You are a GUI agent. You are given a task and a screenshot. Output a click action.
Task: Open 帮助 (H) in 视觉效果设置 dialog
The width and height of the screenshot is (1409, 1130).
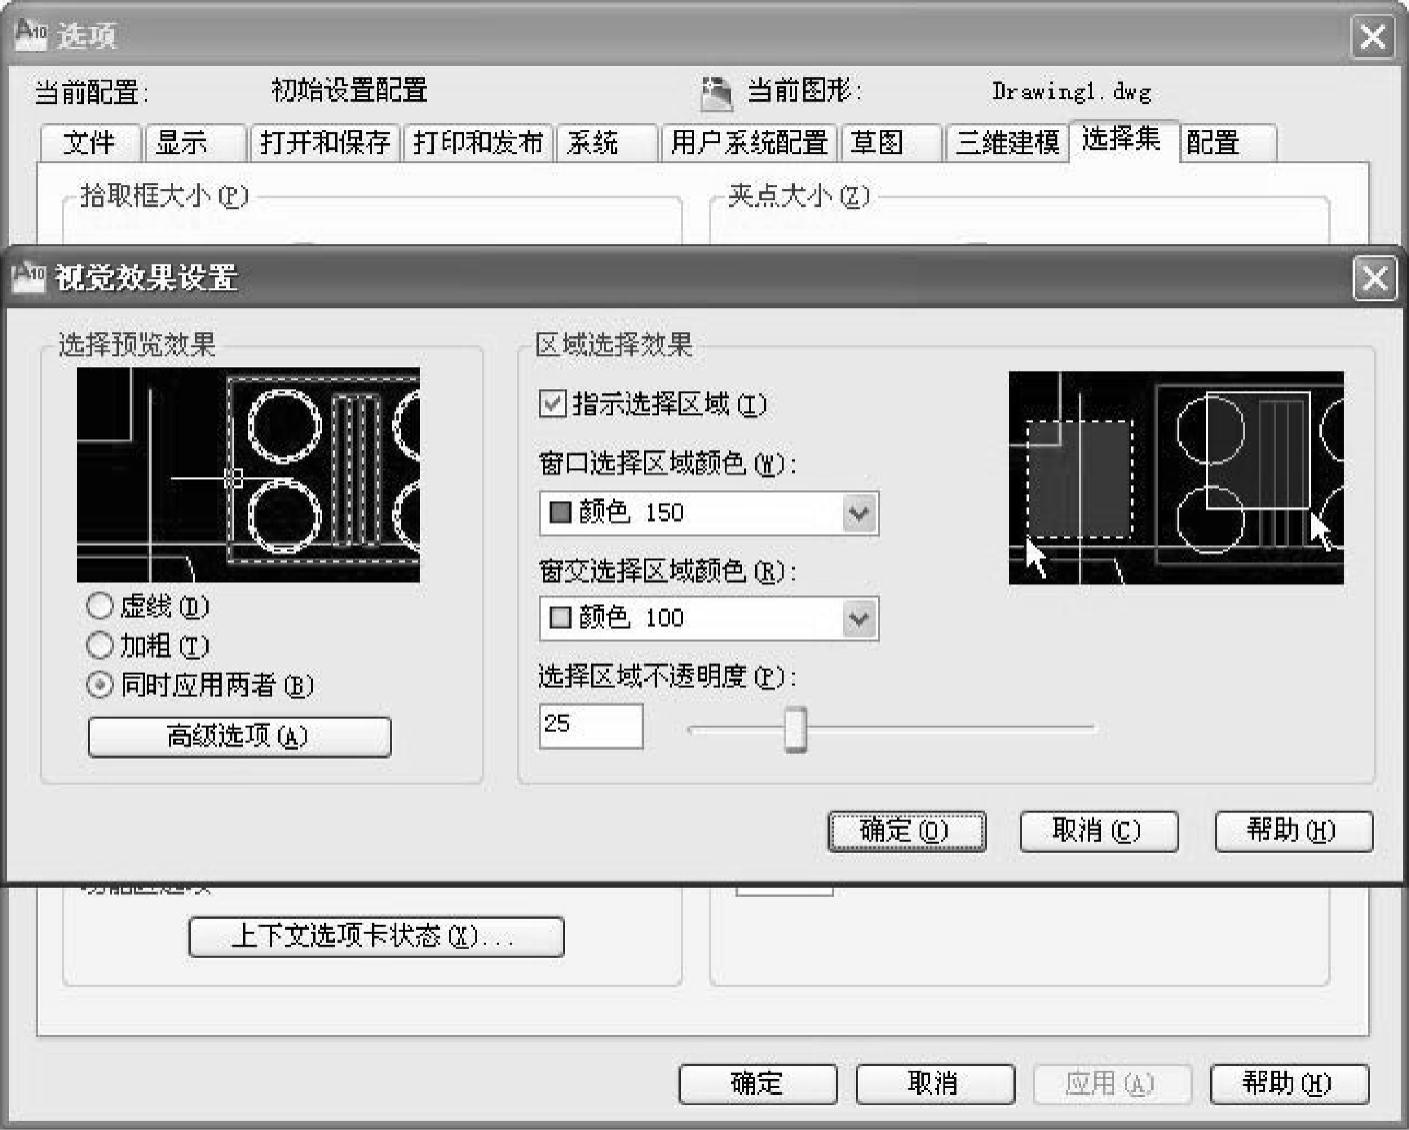pos(1293,831)
